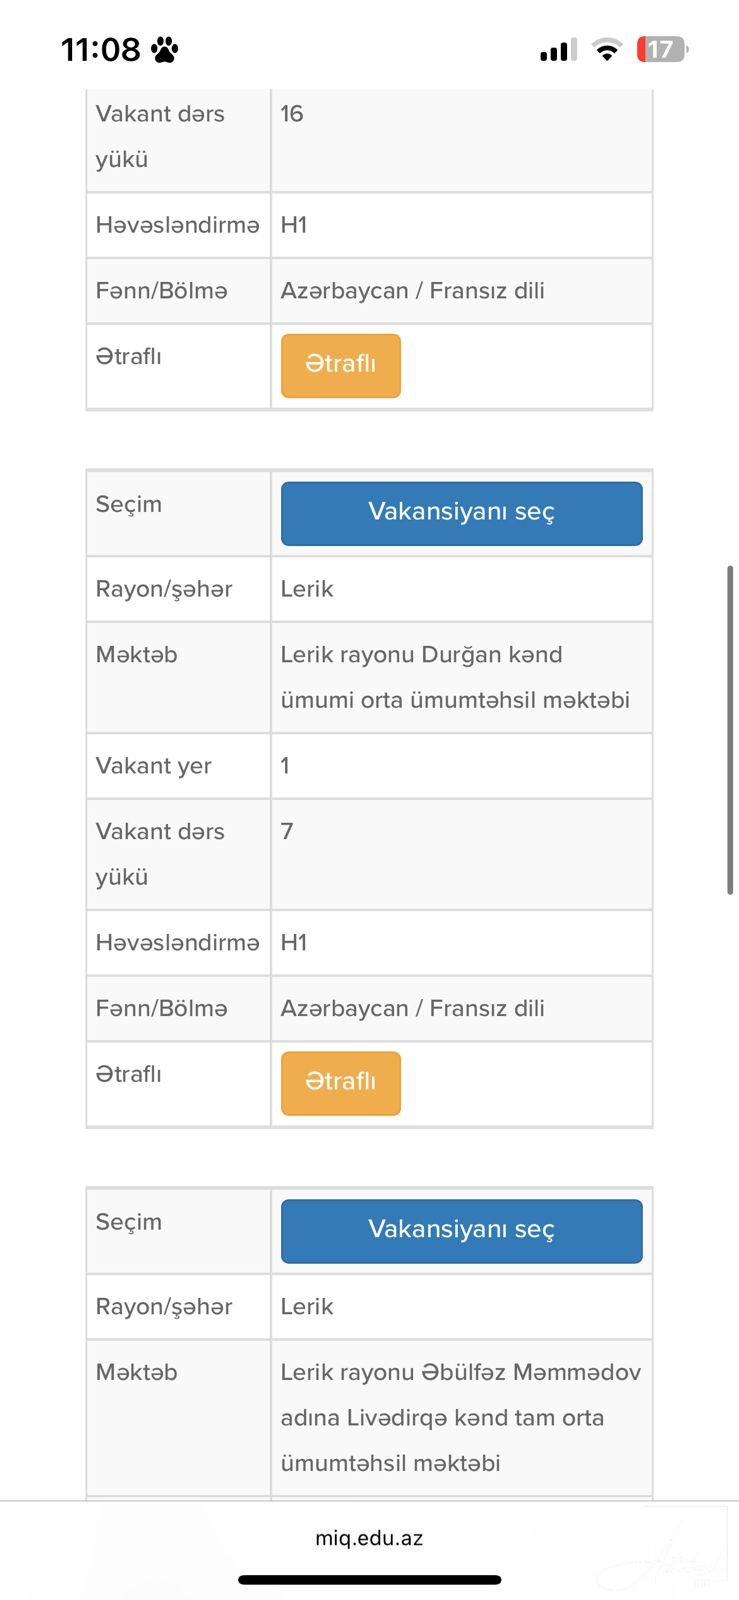Tap the vacant lesson load value 16
Viewport: 739px width, 1600px height.
click(292, 114)
